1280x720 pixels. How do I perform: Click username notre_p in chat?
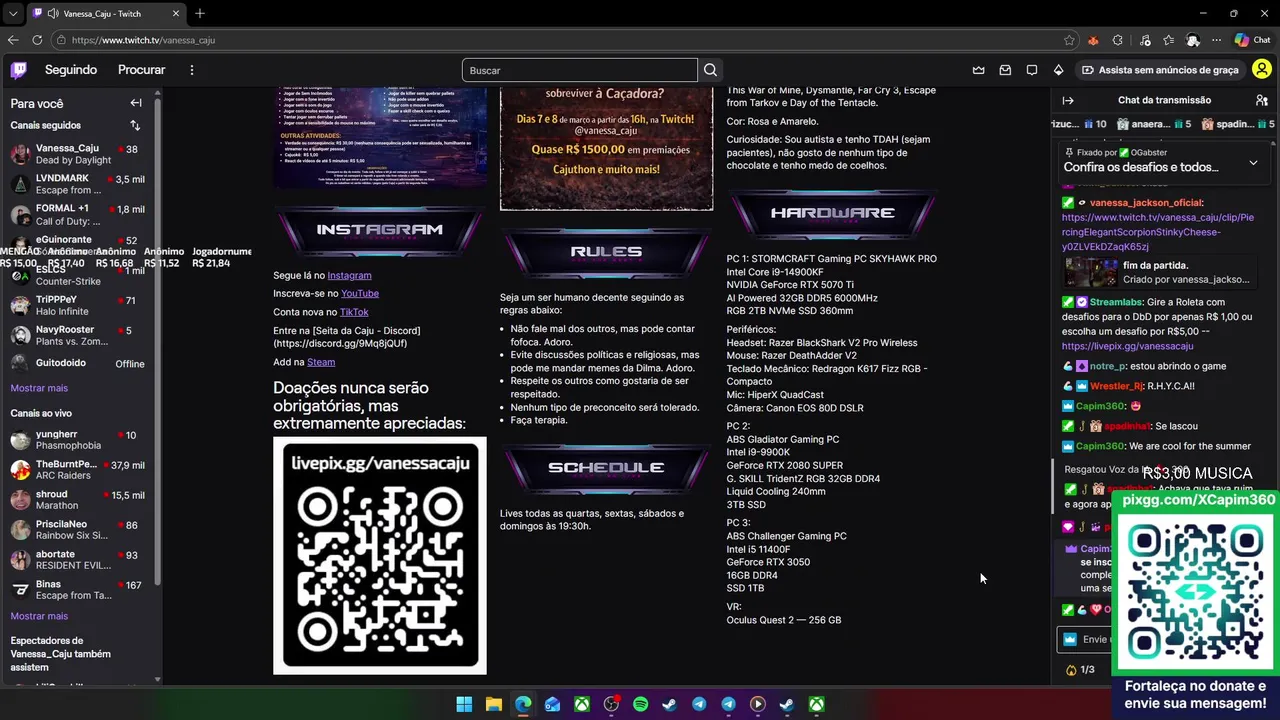tap(1107, 366)
